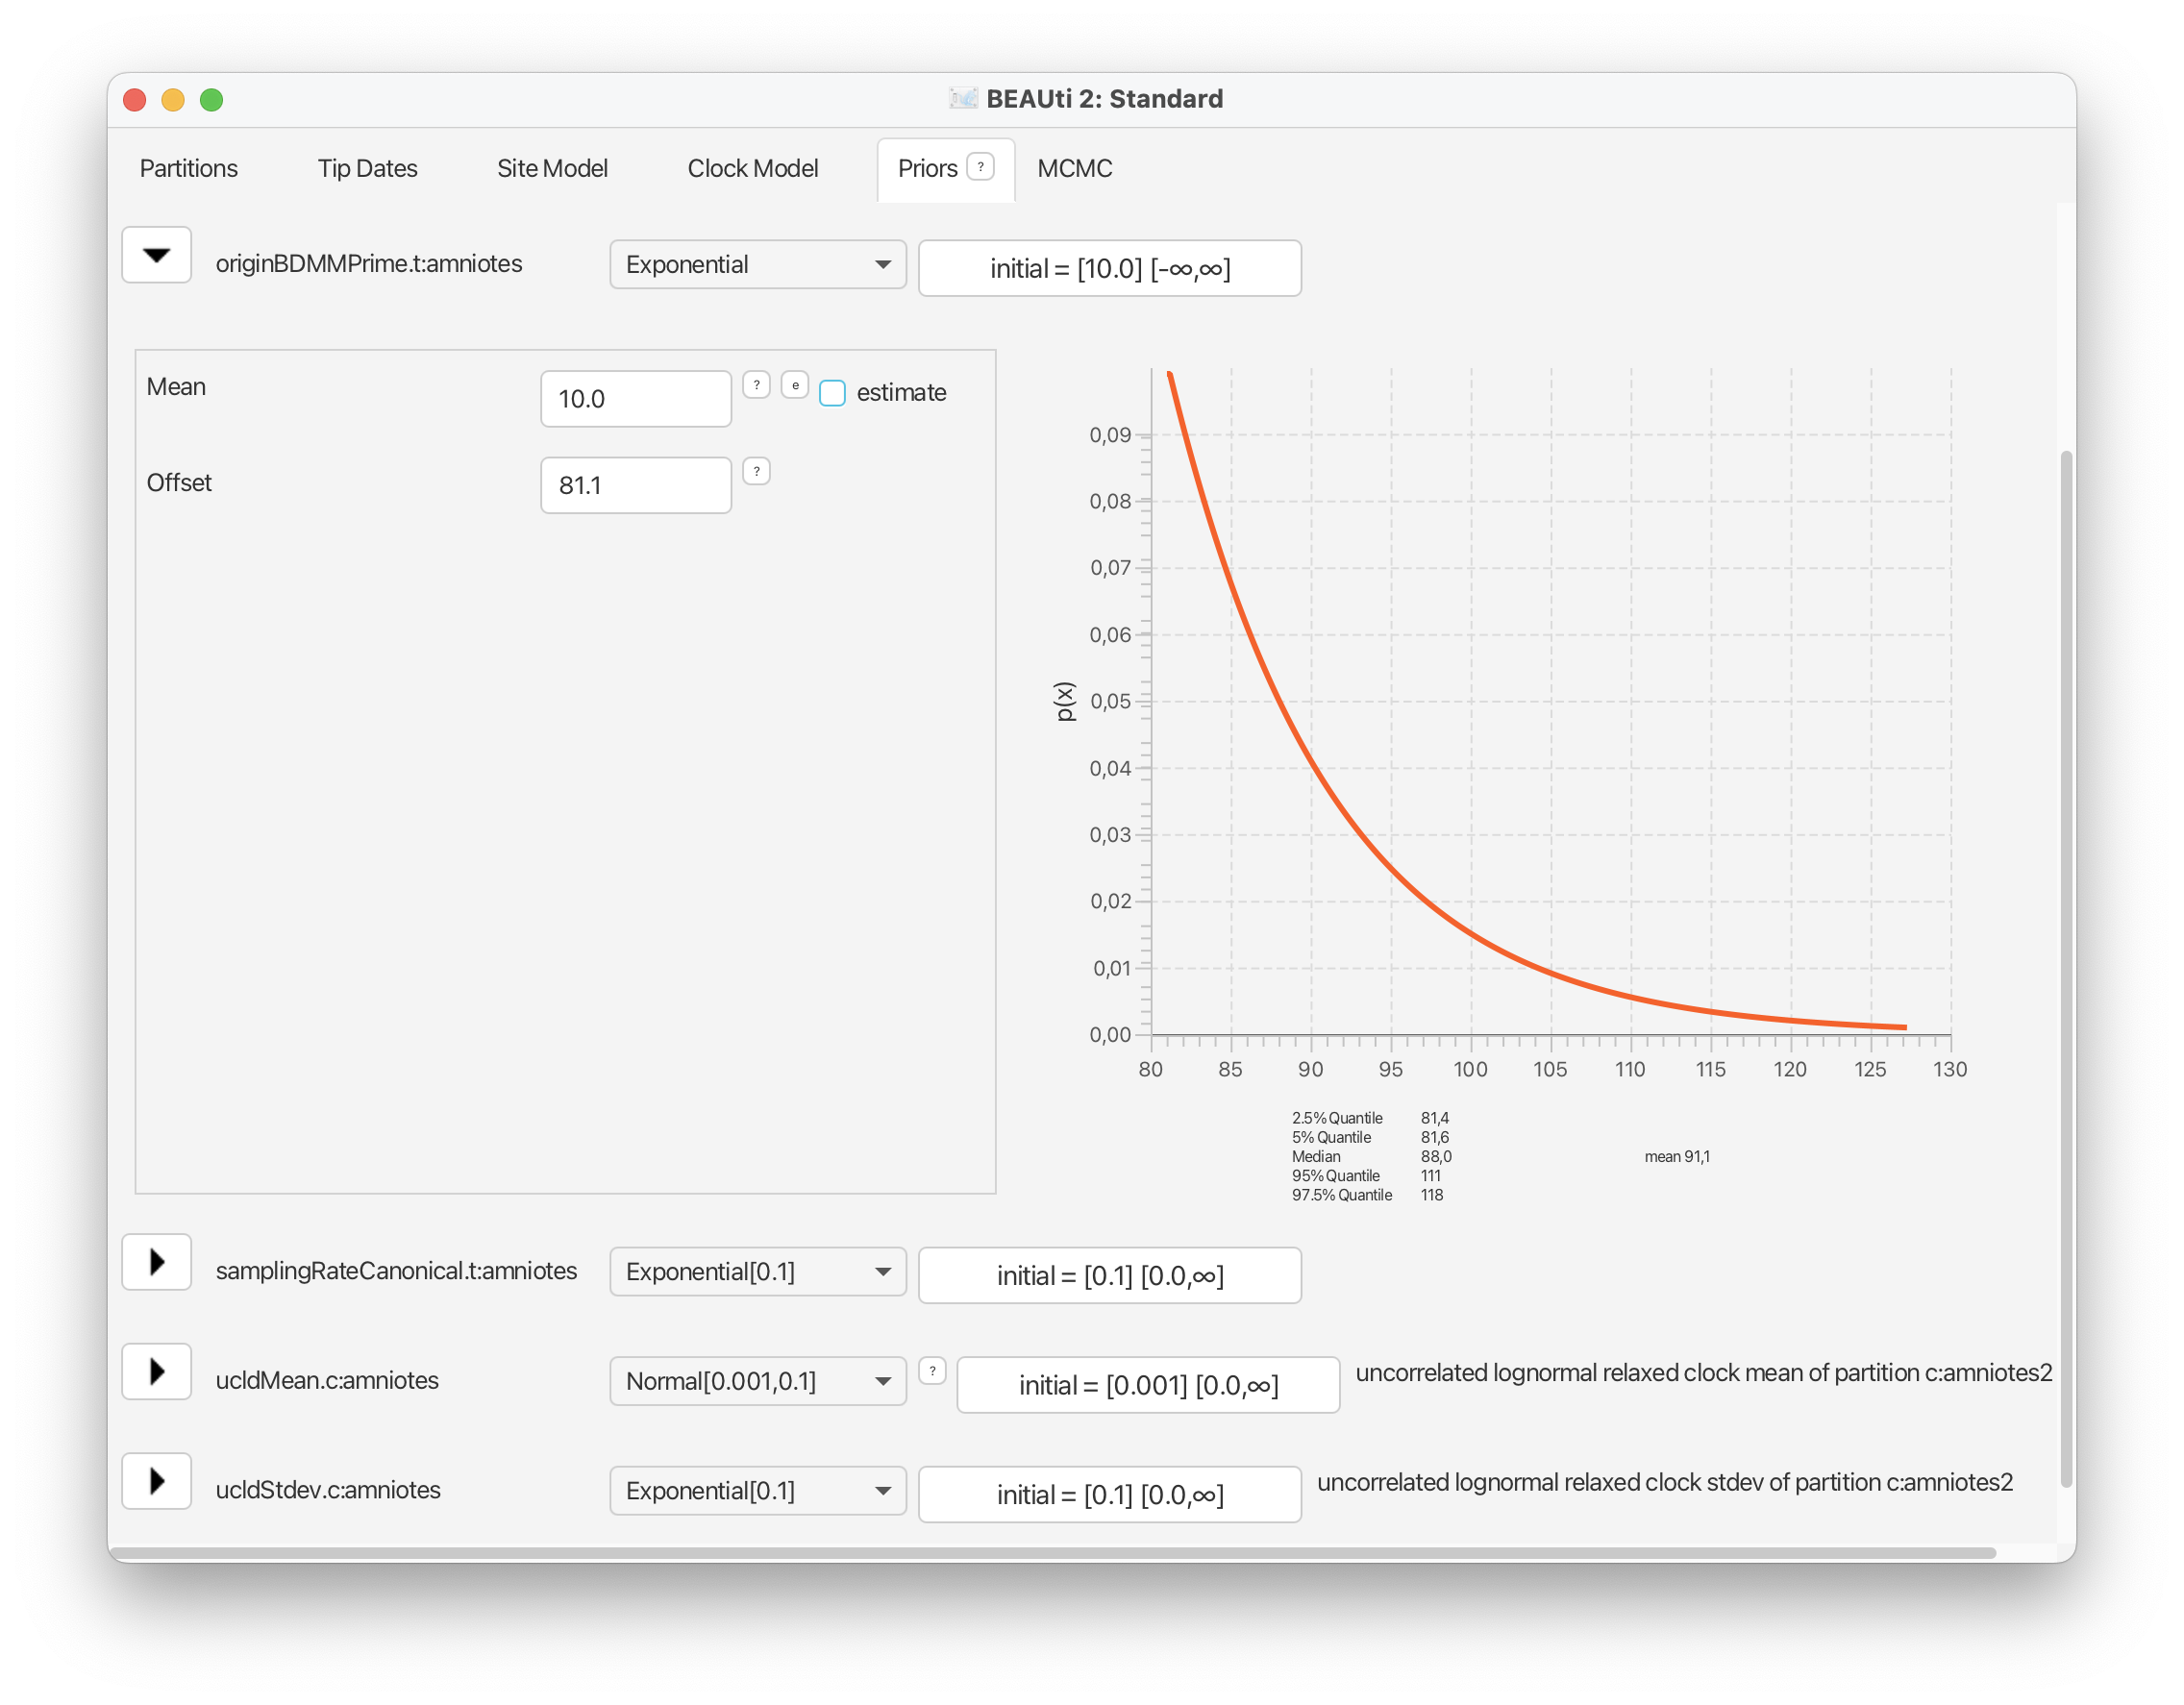
Task: Click the initial = [0.001] [0.0,∞] button
Action: [1148, 1385]
